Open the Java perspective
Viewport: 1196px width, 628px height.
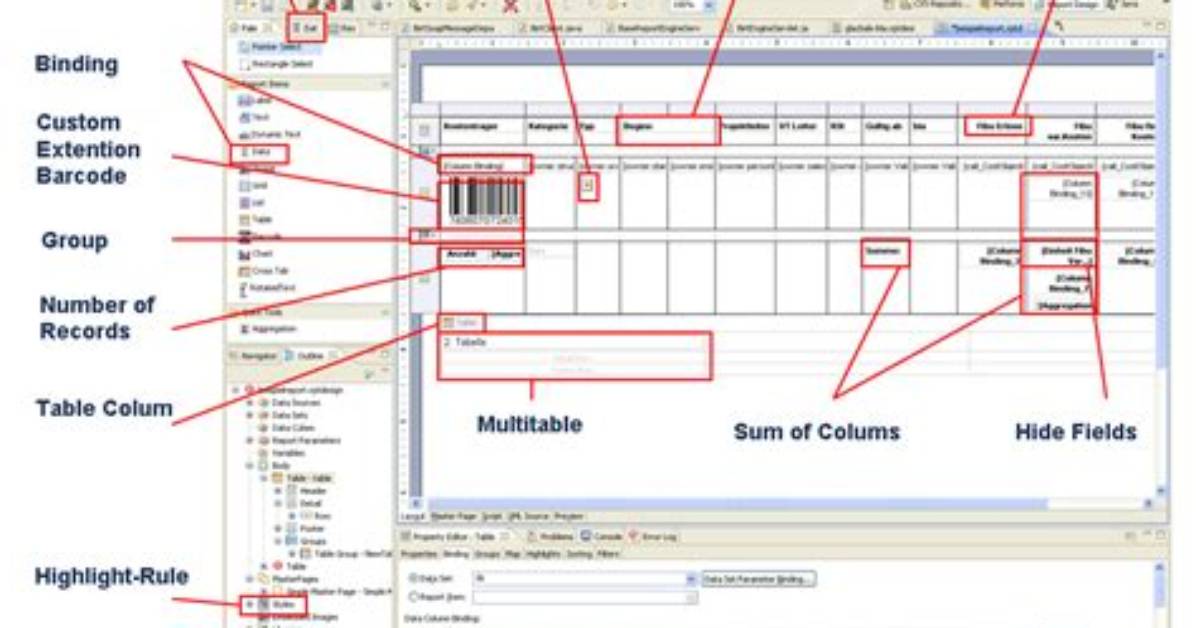(x=1124, y=5)
